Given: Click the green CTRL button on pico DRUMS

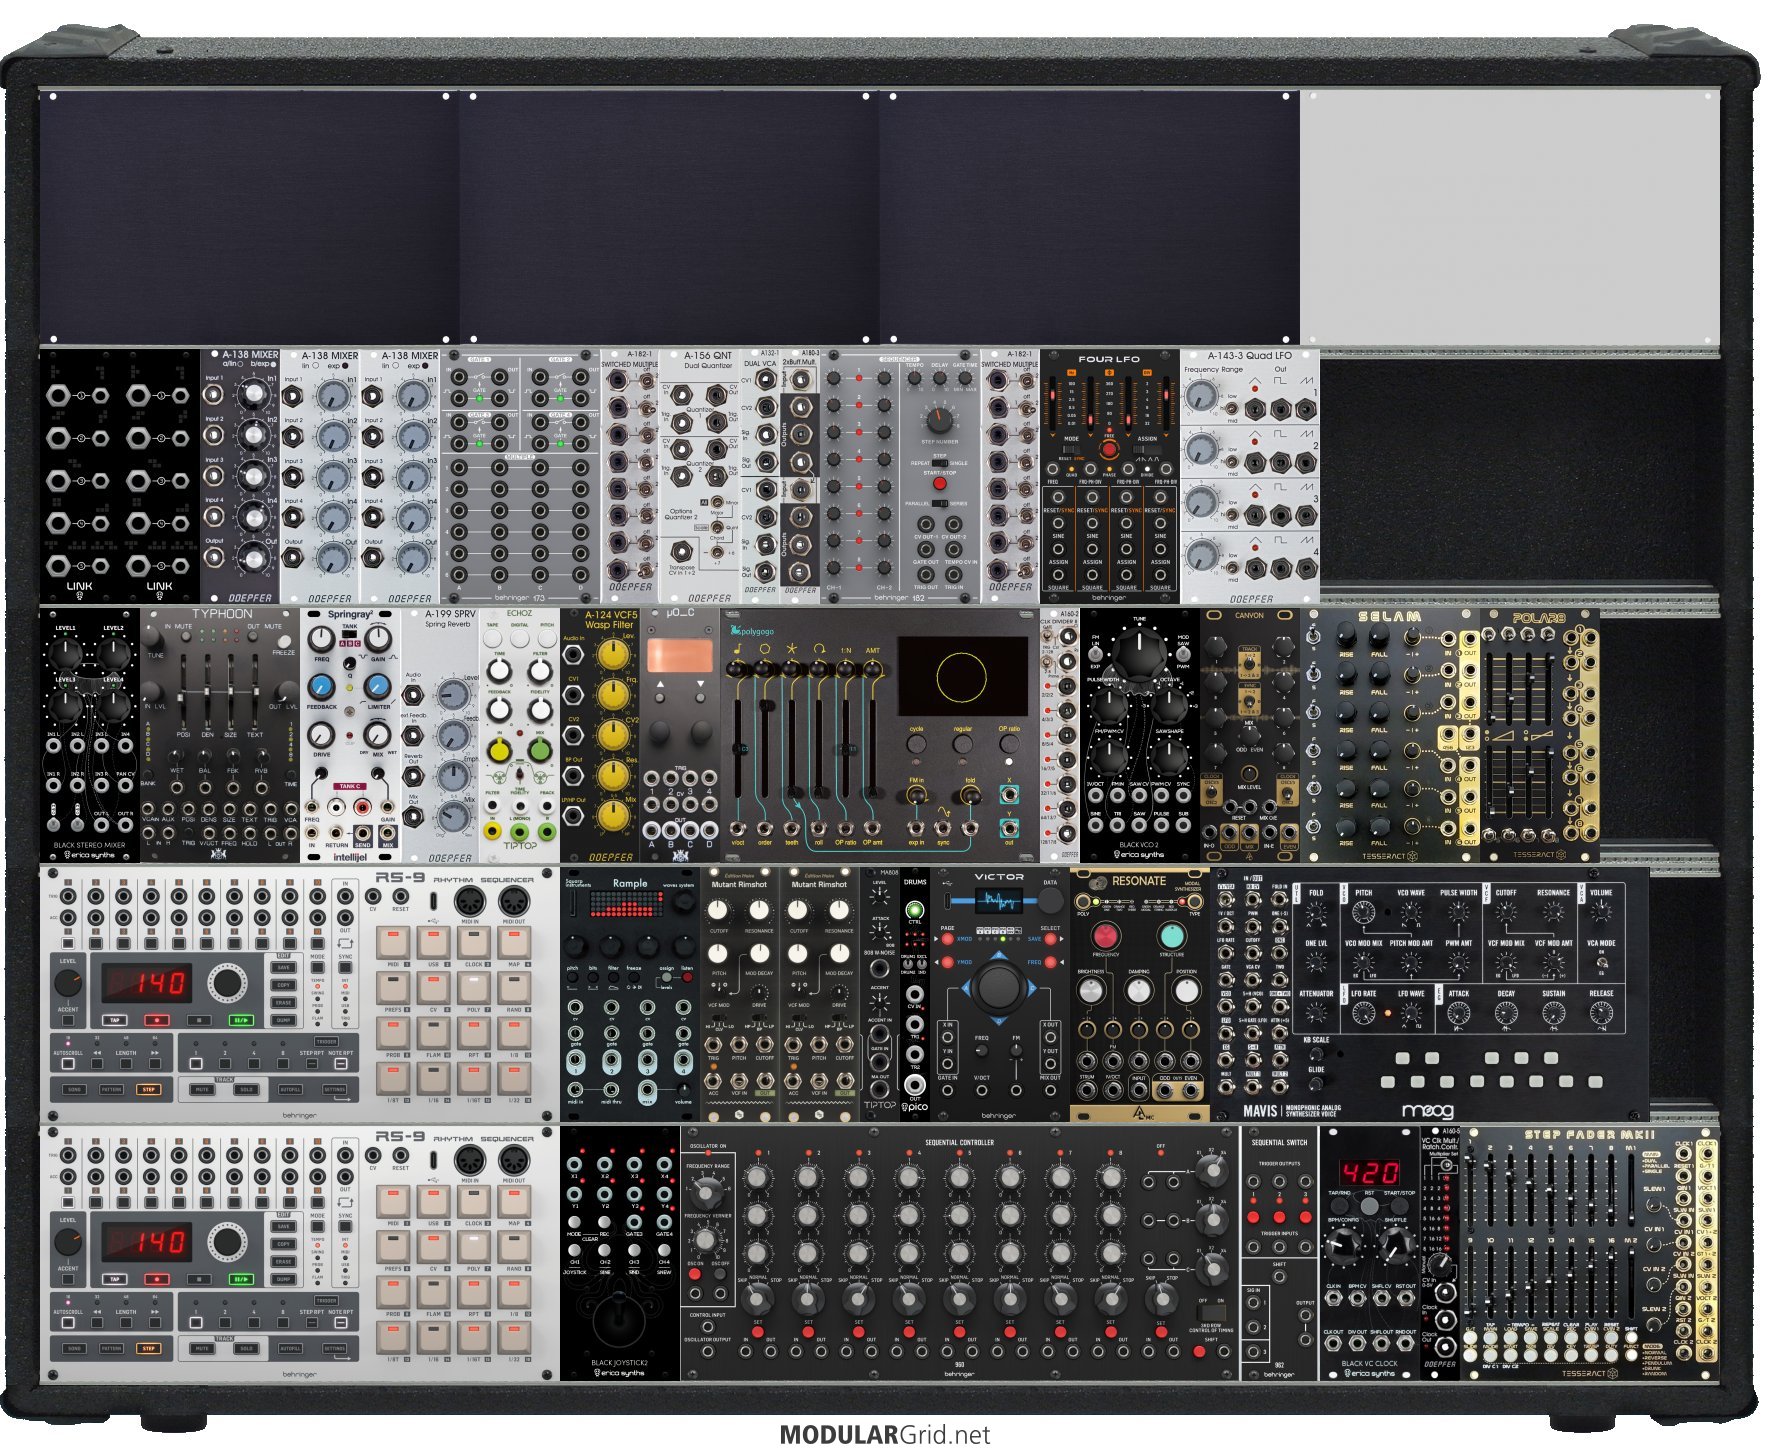Looking at the screenshot, I should [914, 910].
